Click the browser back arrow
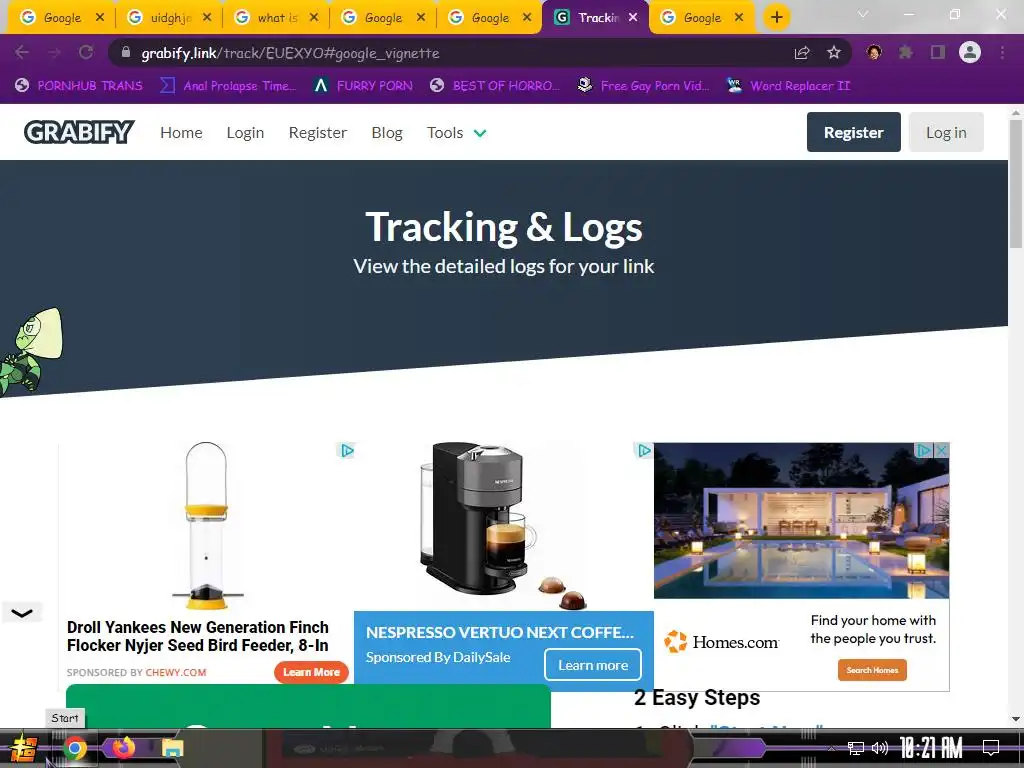This screenshot has height=768, width=1024. pyautogui.click(x=22, y=52)
